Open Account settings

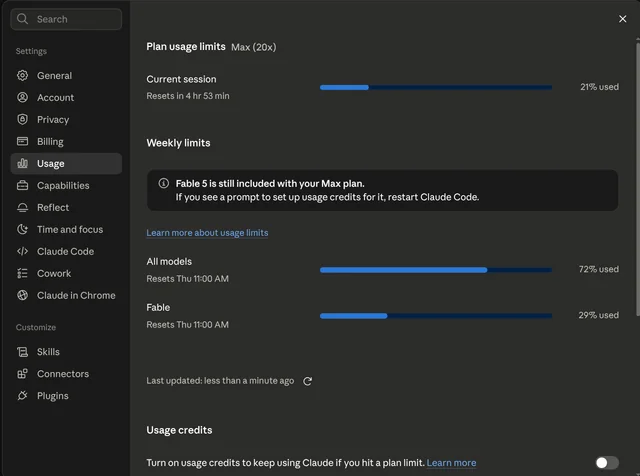[x=66, y=98]
